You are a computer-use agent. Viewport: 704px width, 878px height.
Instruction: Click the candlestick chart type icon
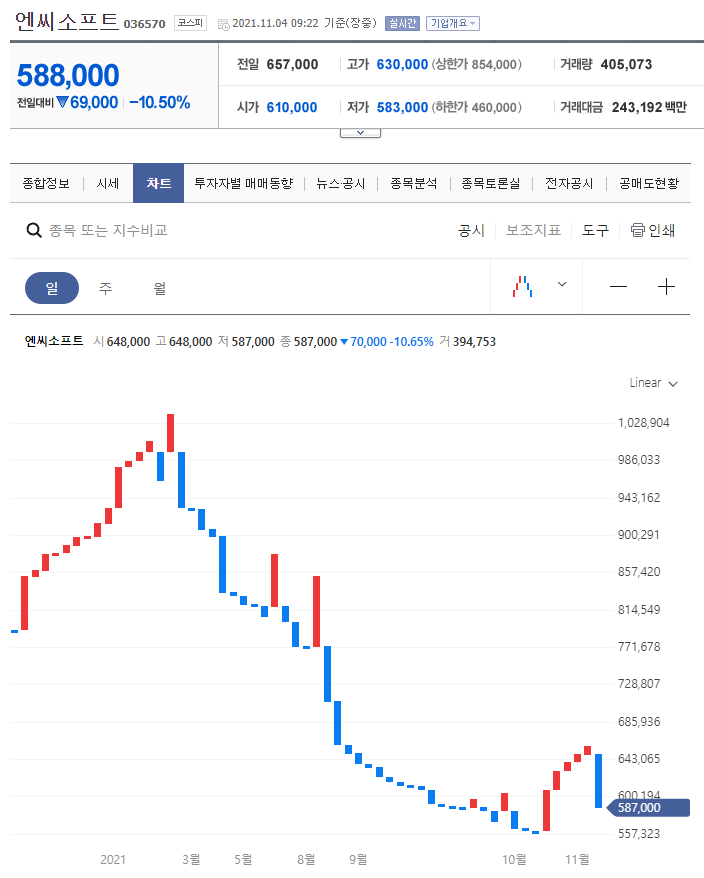tap(522, 287)
